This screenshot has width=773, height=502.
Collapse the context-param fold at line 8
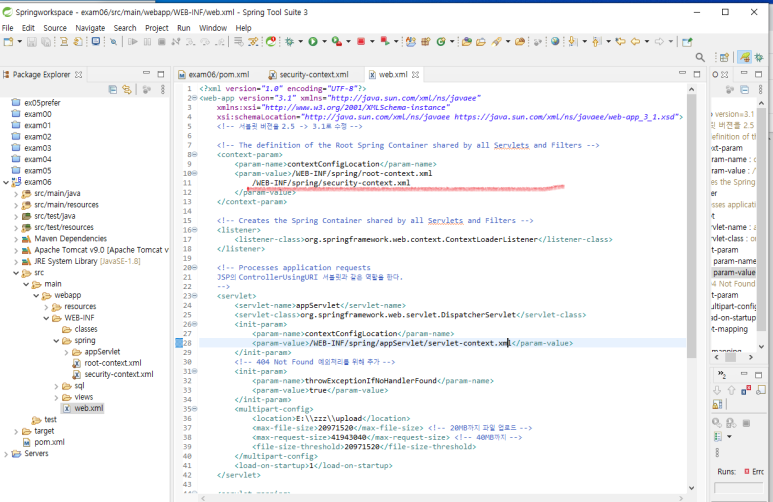195,154
